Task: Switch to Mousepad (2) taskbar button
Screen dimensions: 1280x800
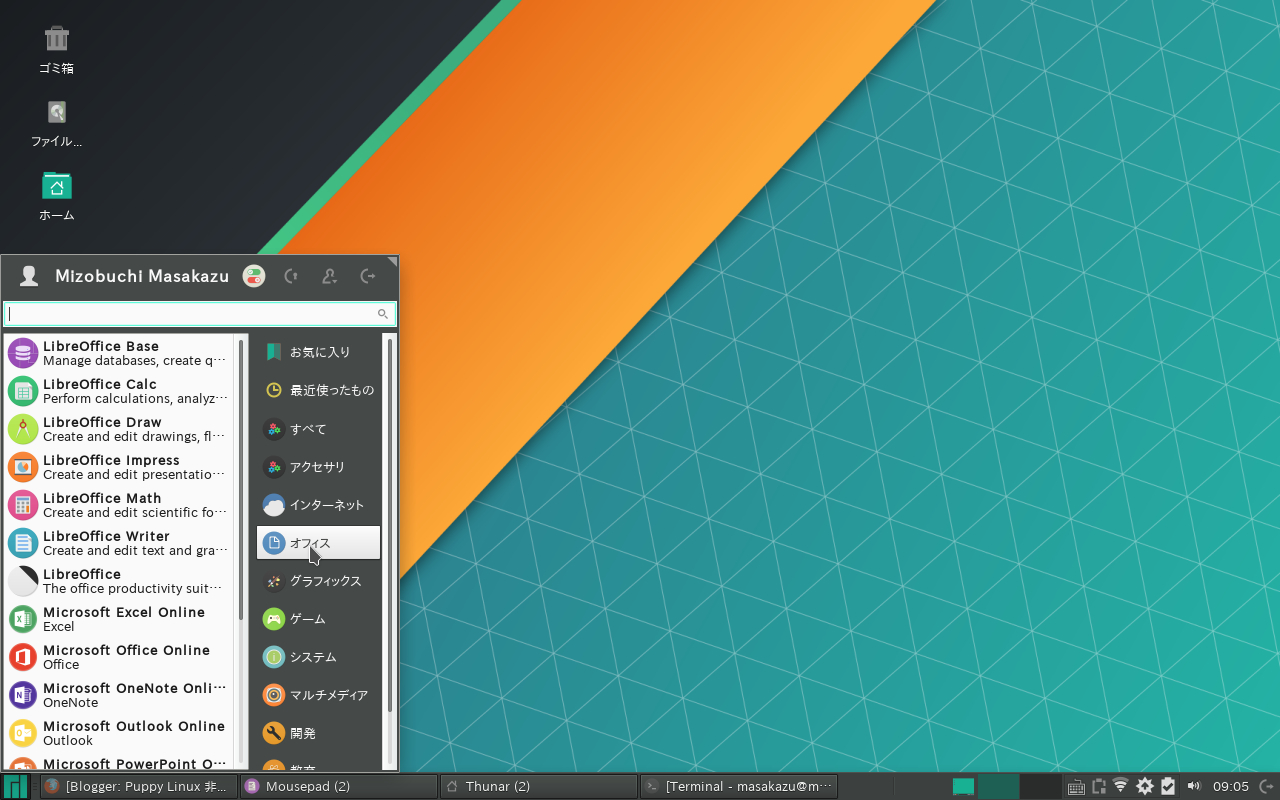Action: [339, 786]
